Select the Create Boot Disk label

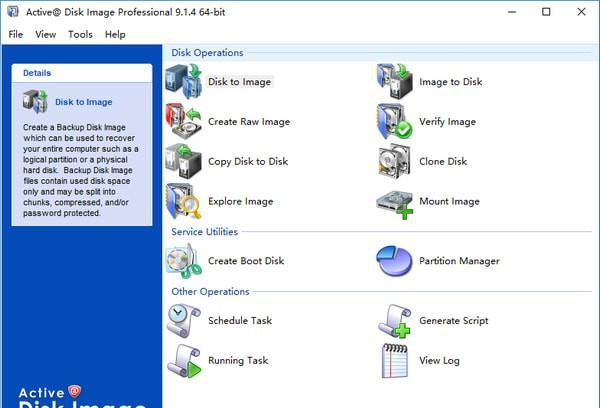[x=246, y=261]
